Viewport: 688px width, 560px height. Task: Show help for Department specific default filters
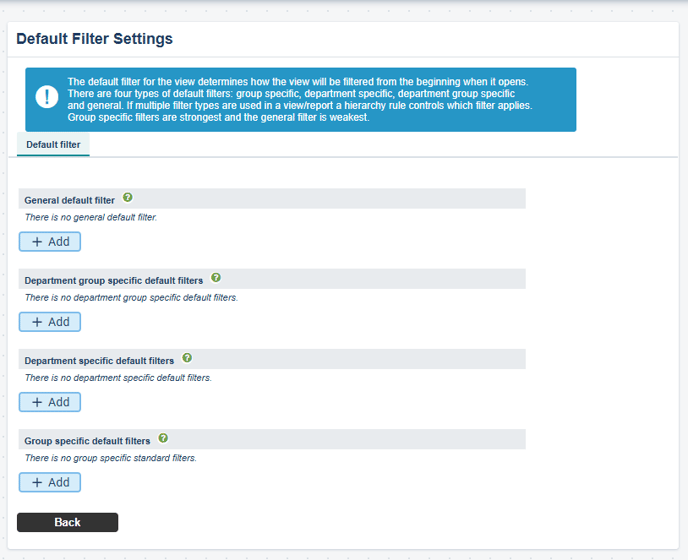[x=187, y=359]
